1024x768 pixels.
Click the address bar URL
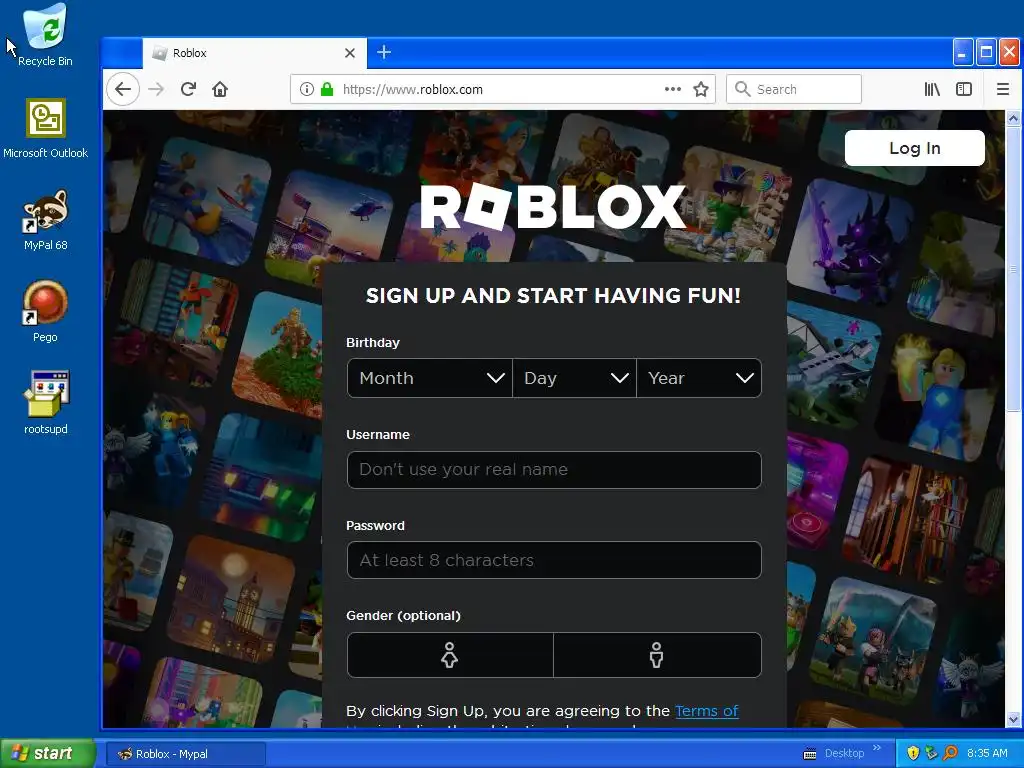[413, 89]
